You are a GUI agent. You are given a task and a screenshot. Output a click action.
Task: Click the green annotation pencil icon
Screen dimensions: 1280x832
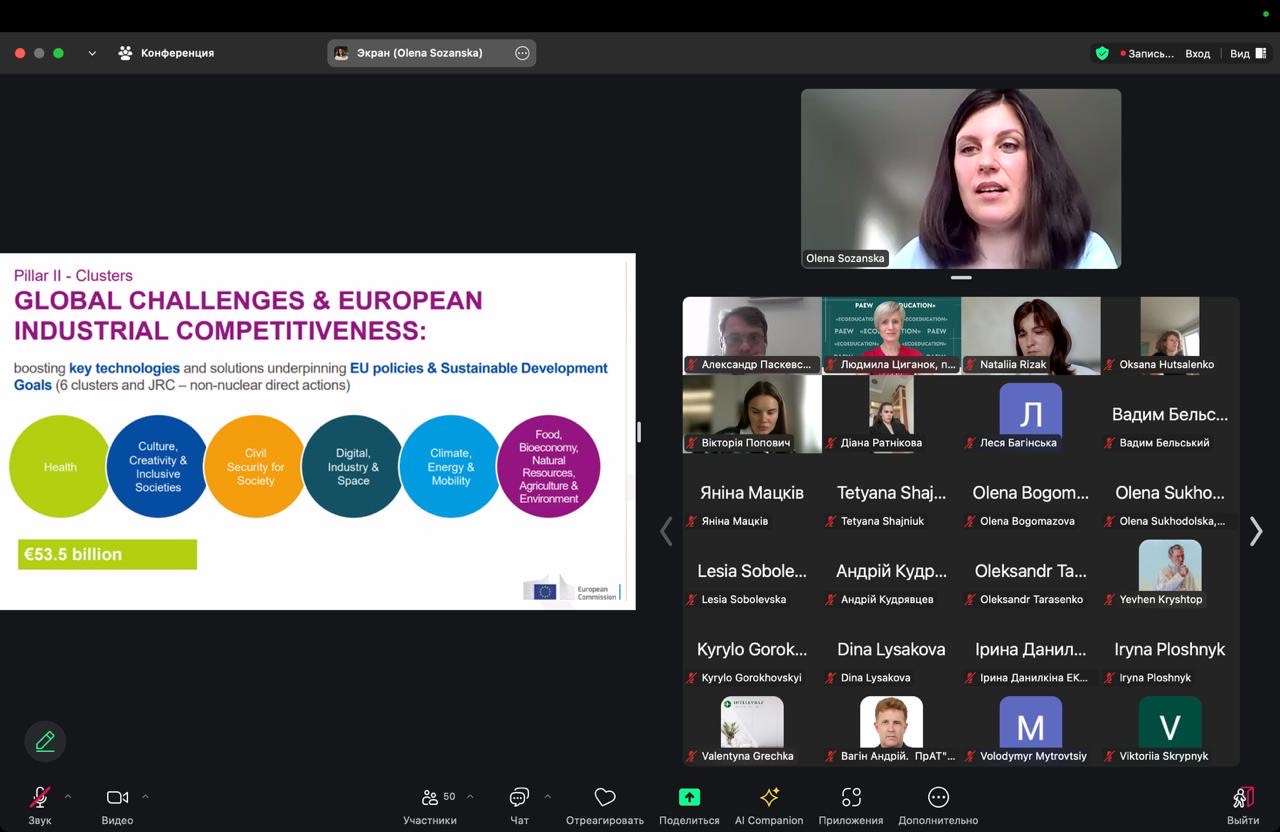45,741
